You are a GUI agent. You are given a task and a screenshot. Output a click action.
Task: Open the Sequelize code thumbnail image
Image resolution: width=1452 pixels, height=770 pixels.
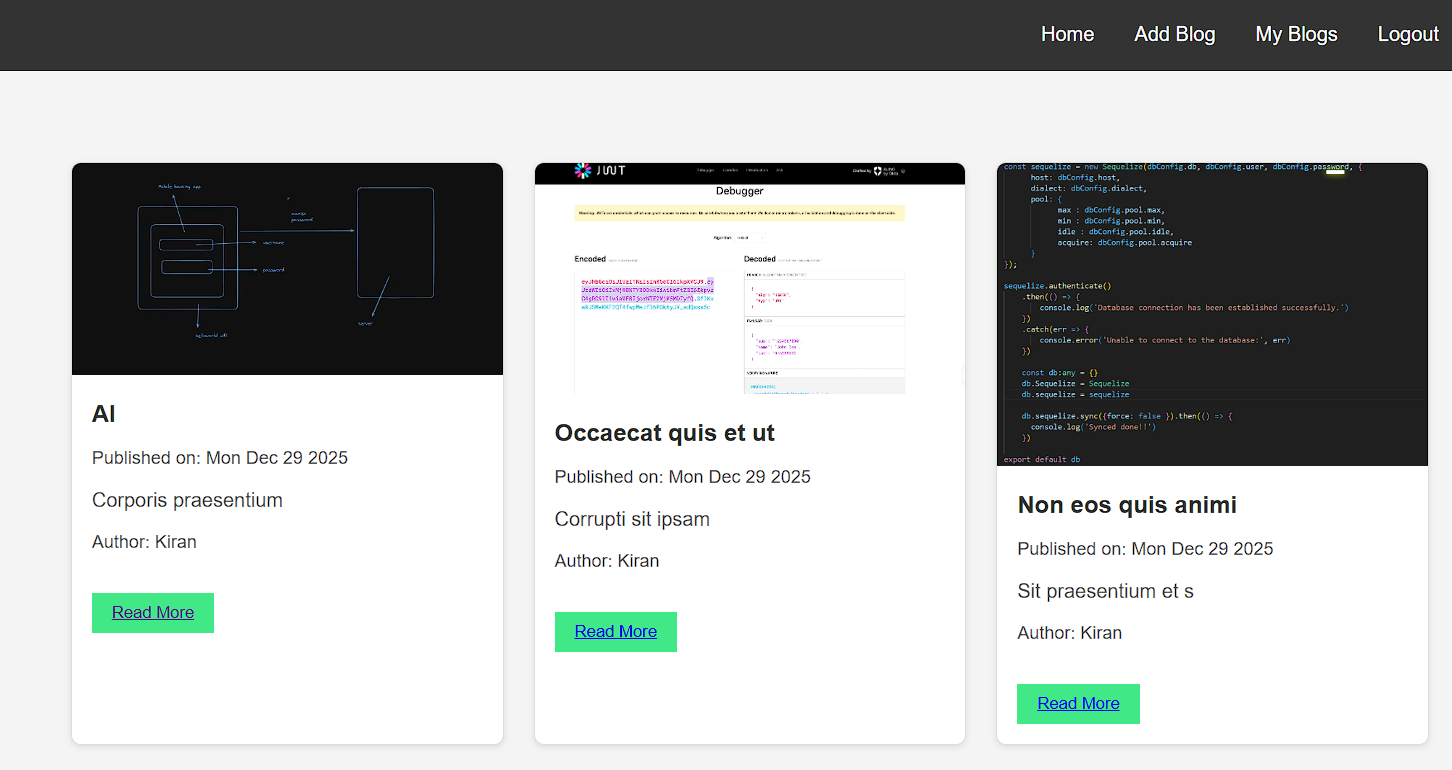(1212, 314)
